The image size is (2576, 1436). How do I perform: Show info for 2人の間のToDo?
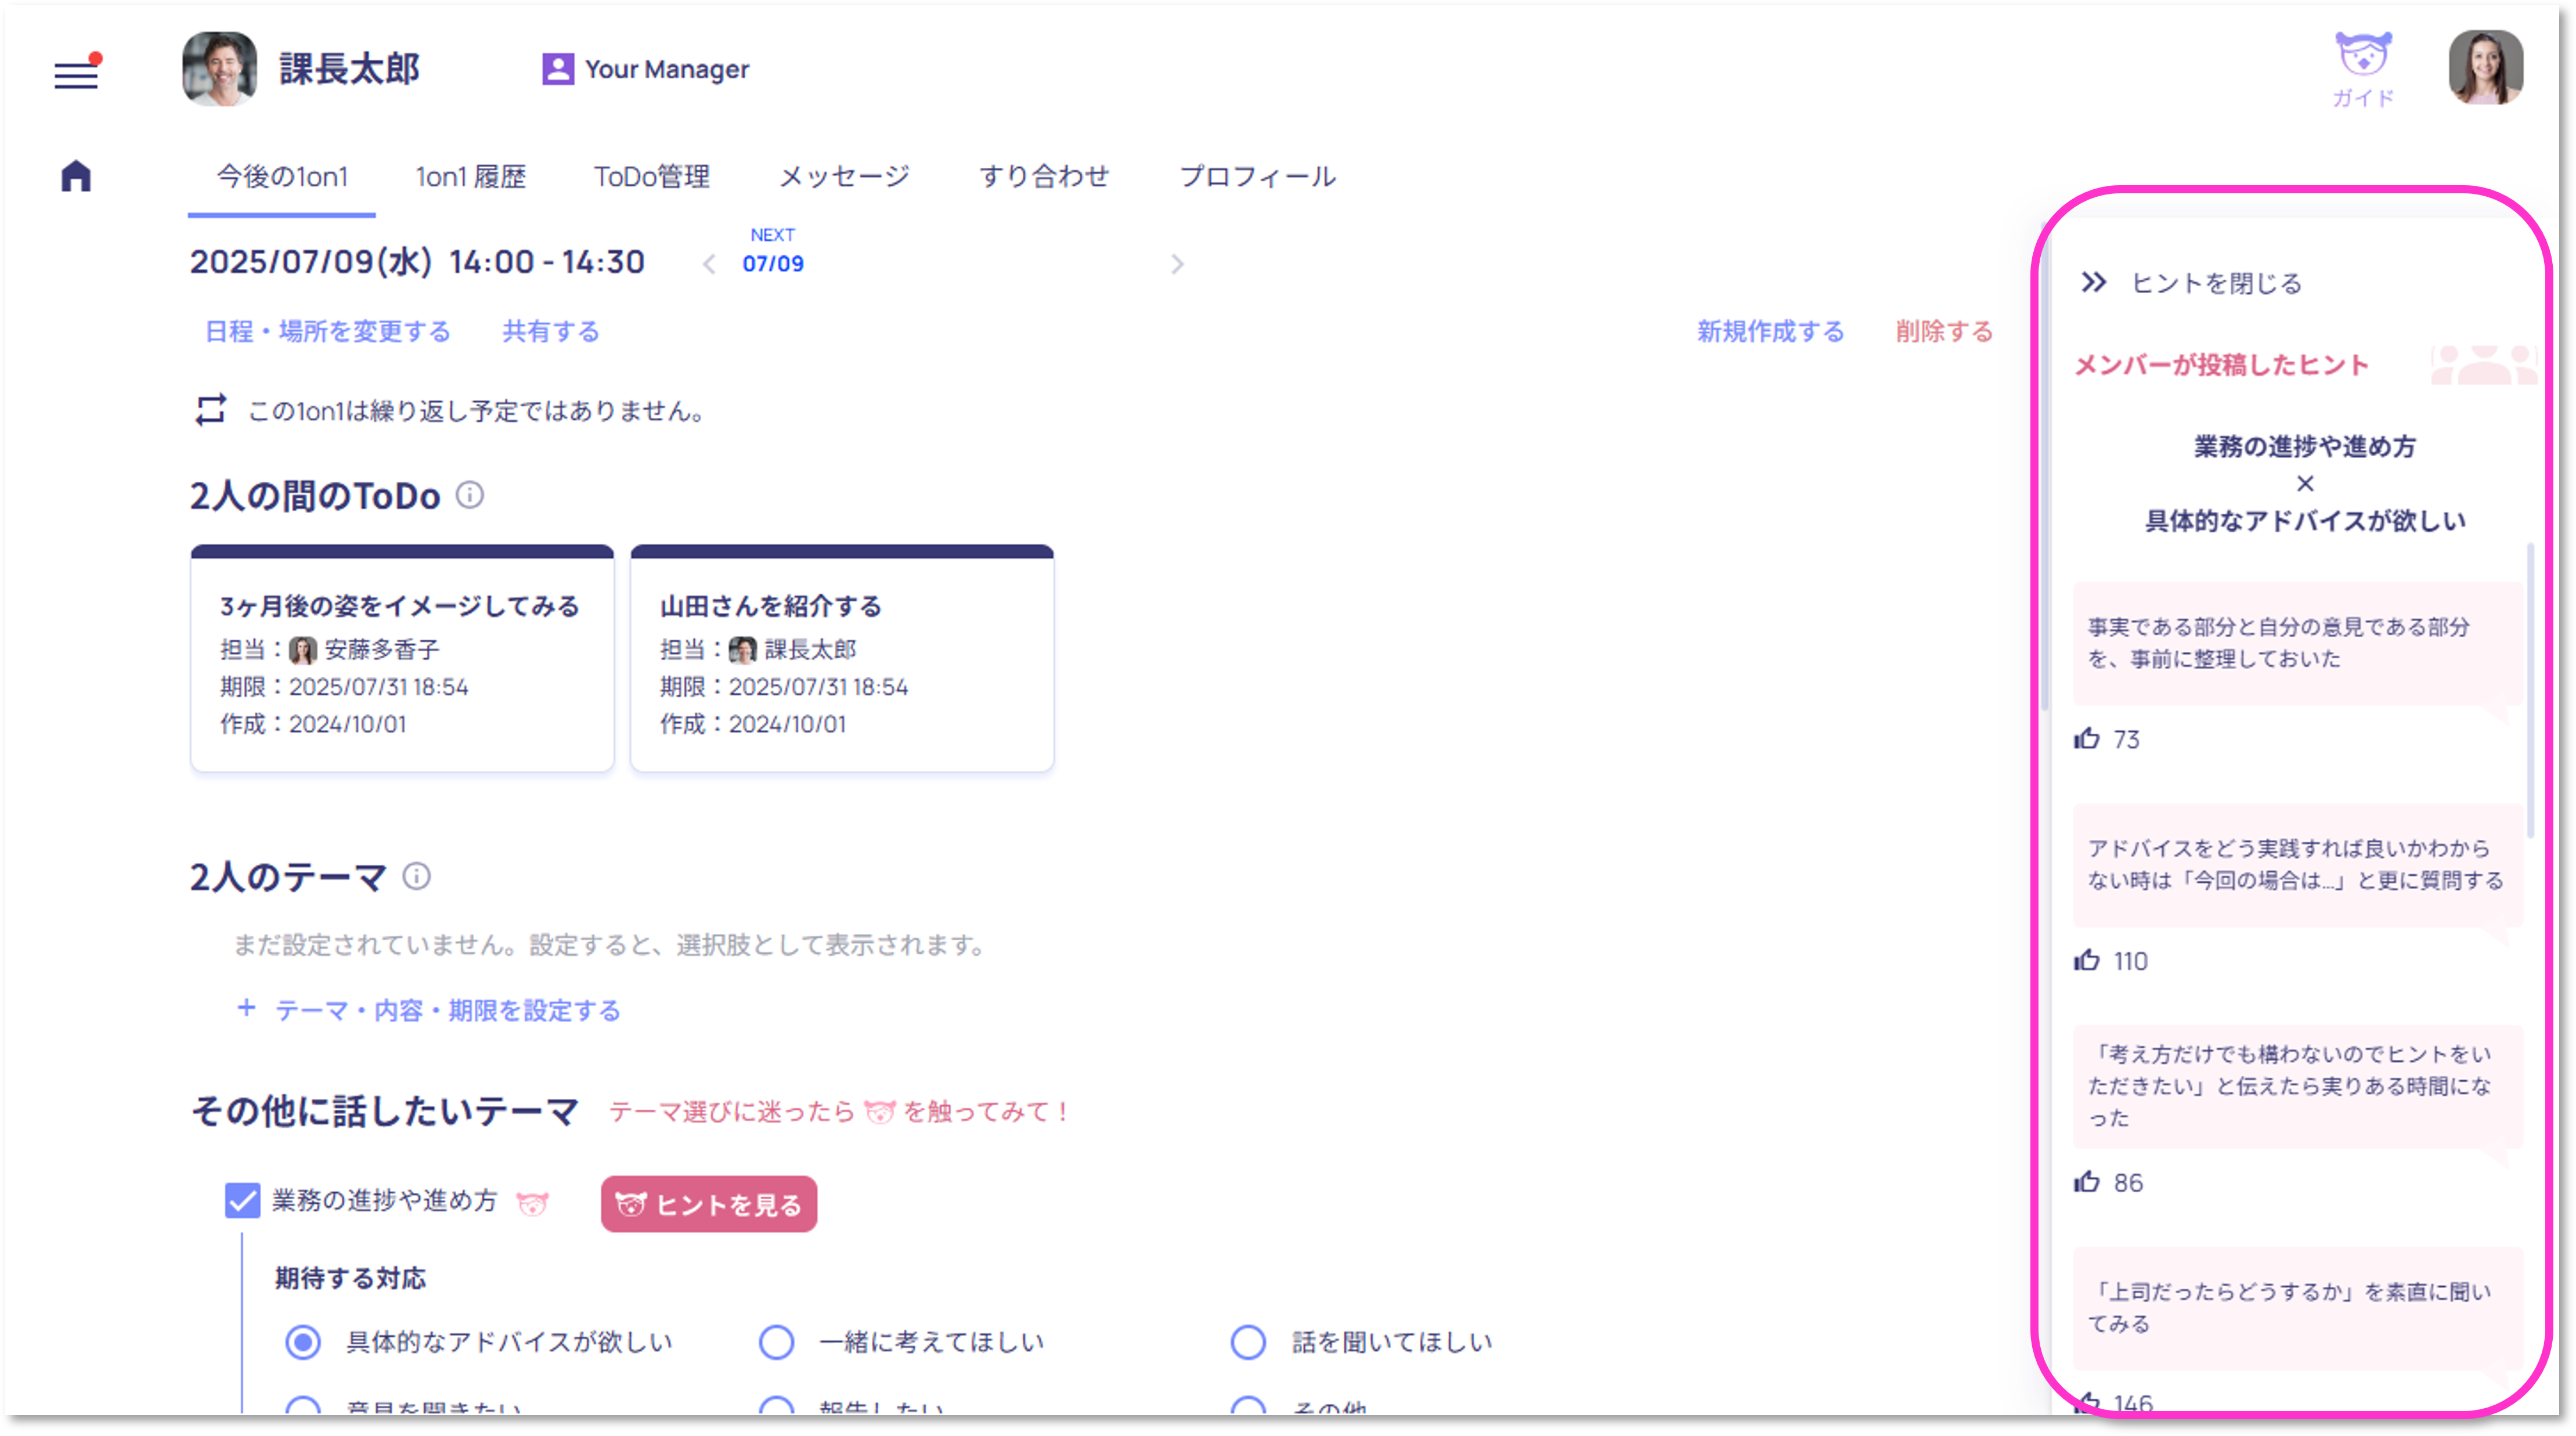pyautogui.click(x=470, y=494)
